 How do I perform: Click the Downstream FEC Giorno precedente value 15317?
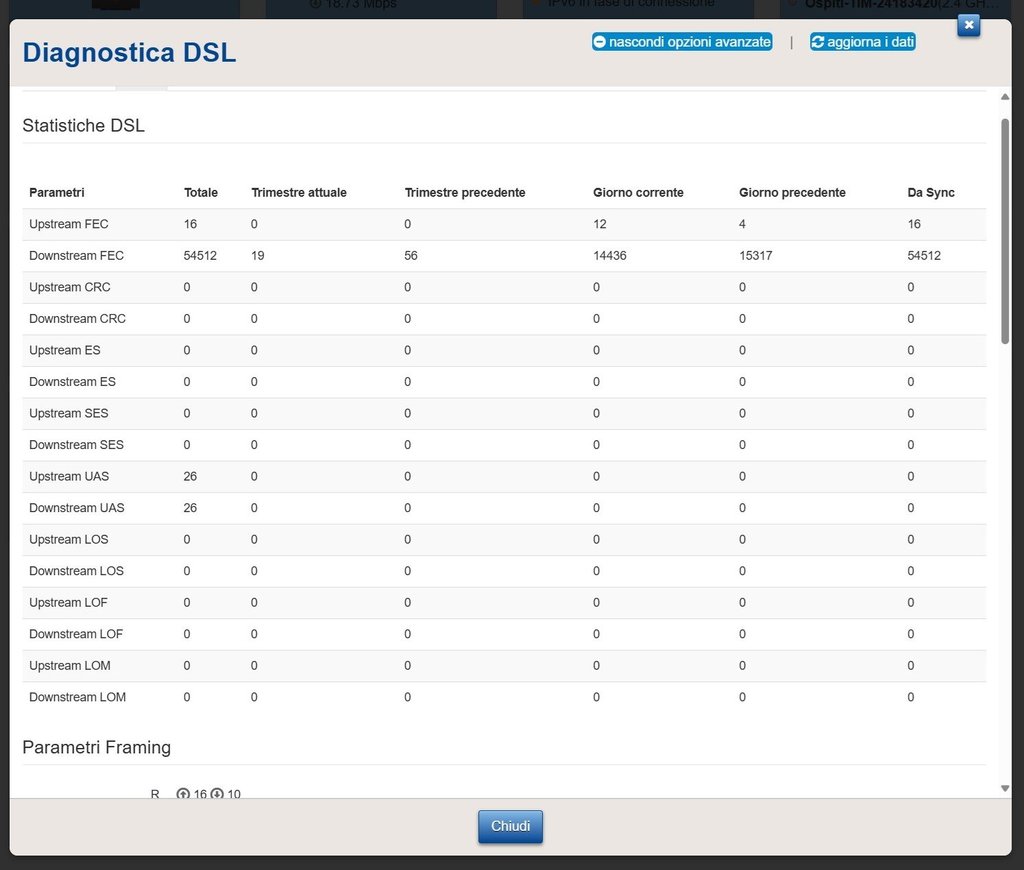click(756, 256)
